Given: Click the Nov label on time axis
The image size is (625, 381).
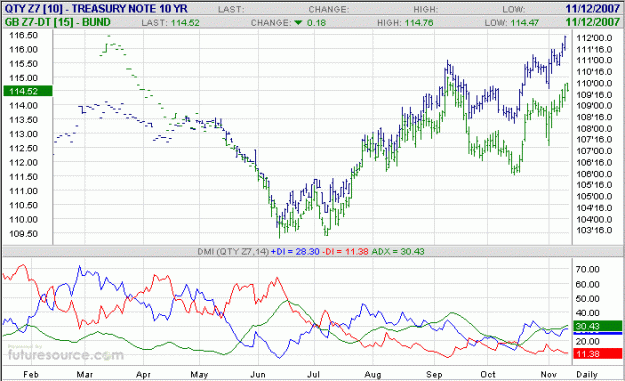Looking at the screenshot, I should click(x=548, y=374).
